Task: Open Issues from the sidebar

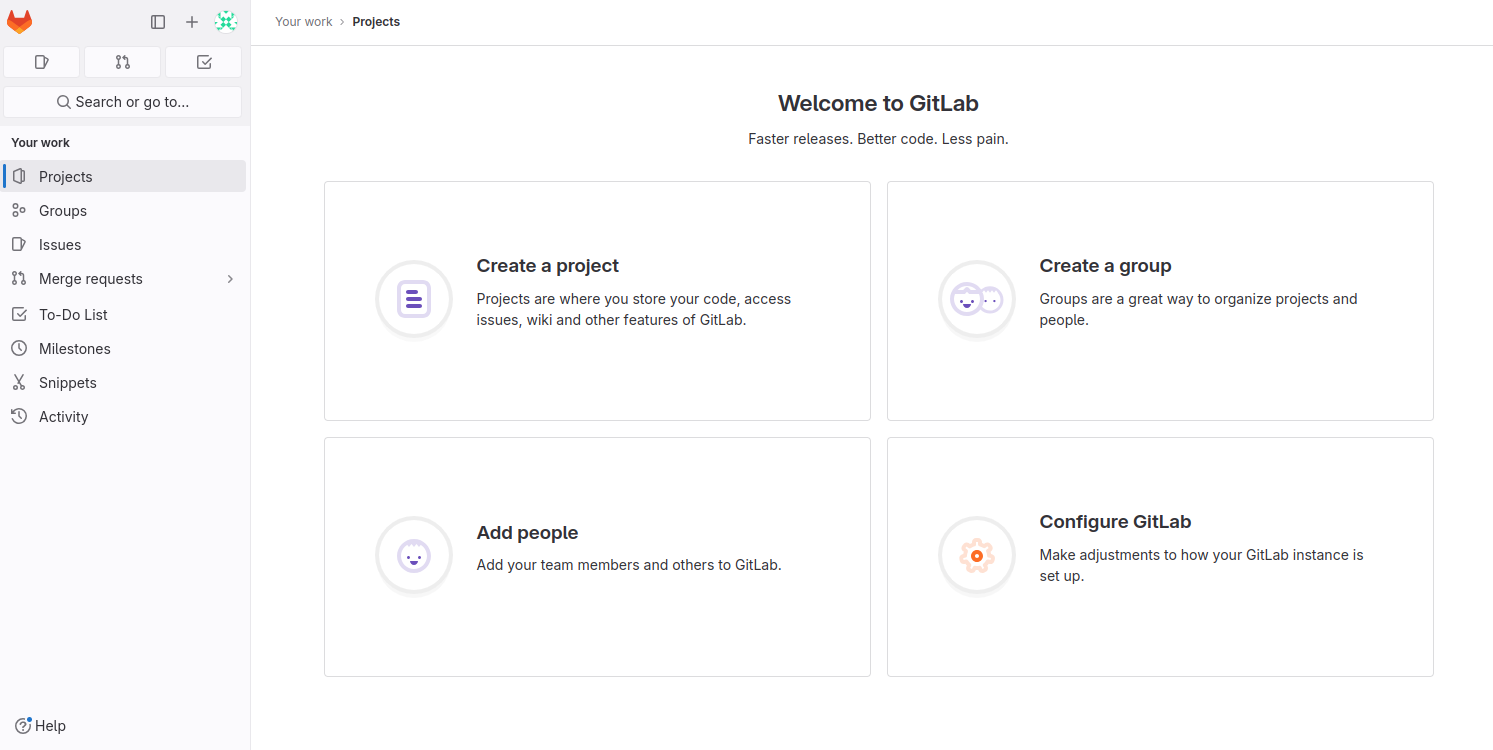Action: tap(60, 245)
